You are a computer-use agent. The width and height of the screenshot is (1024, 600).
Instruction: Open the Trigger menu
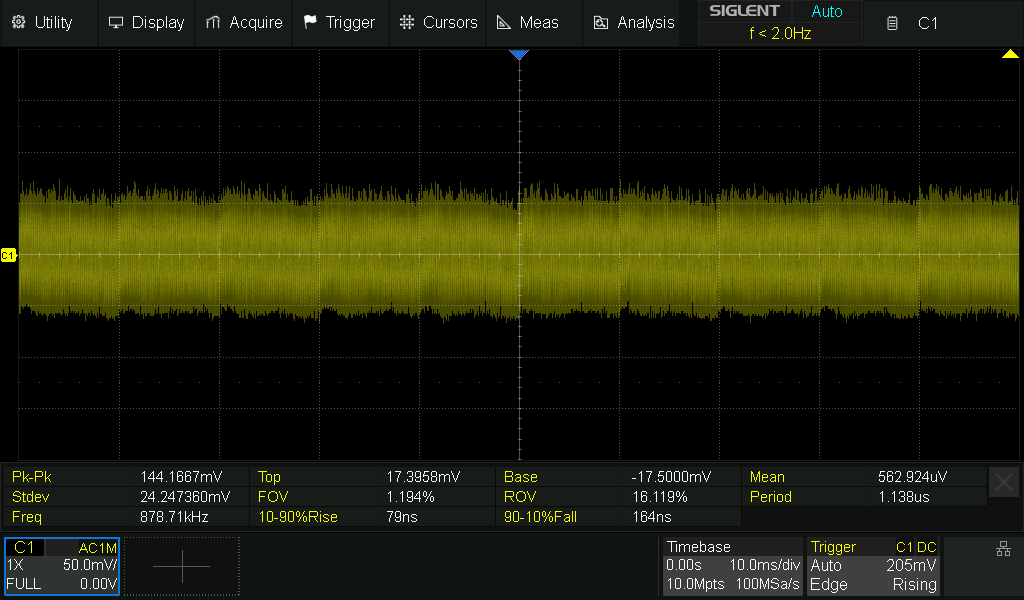coord(340,22)
